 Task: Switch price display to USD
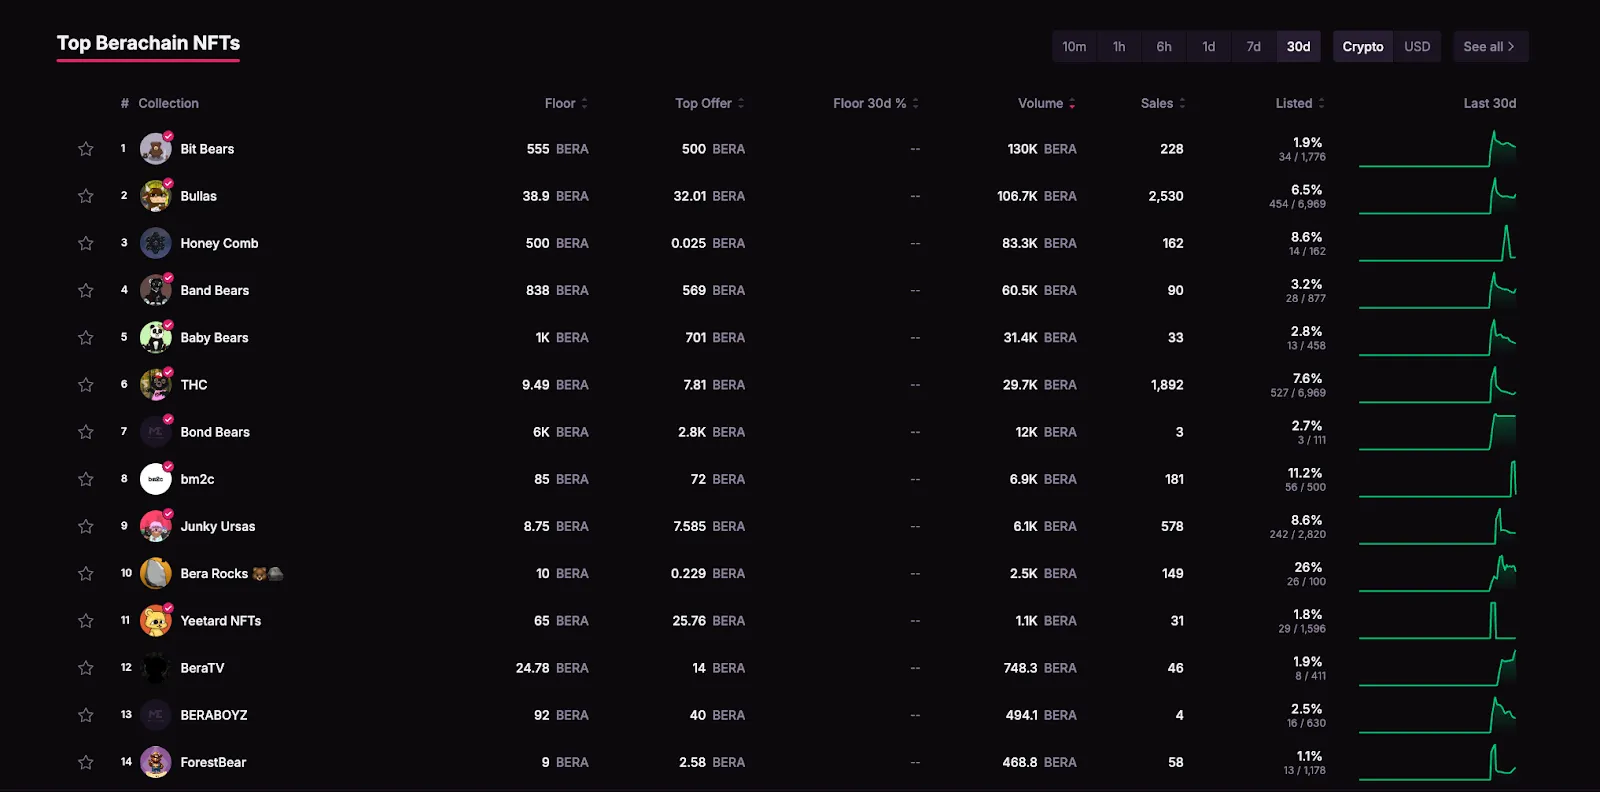click(1417, 47)
